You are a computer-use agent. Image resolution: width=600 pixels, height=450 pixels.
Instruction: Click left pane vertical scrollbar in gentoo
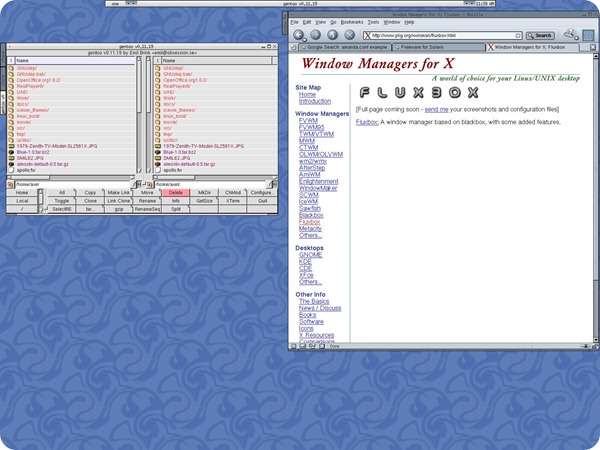(139, 115)
